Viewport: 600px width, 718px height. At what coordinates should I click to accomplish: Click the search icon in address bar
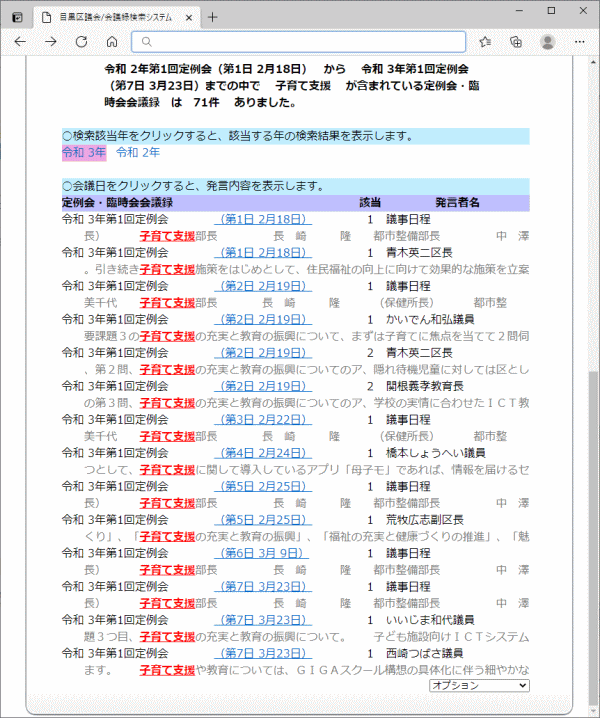[147, 42]
